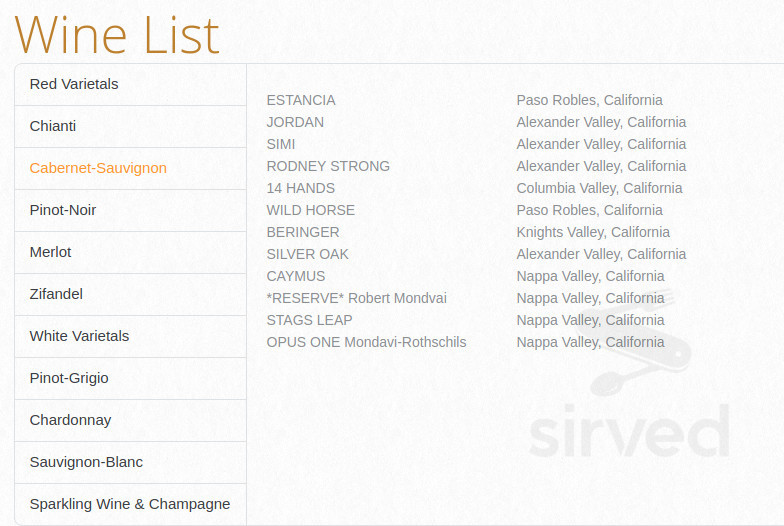This screenshot has height=526, width=784.
Task: Click the ESTANCIA wine entry
Action: pyautogui.click(x=301, y=100)
